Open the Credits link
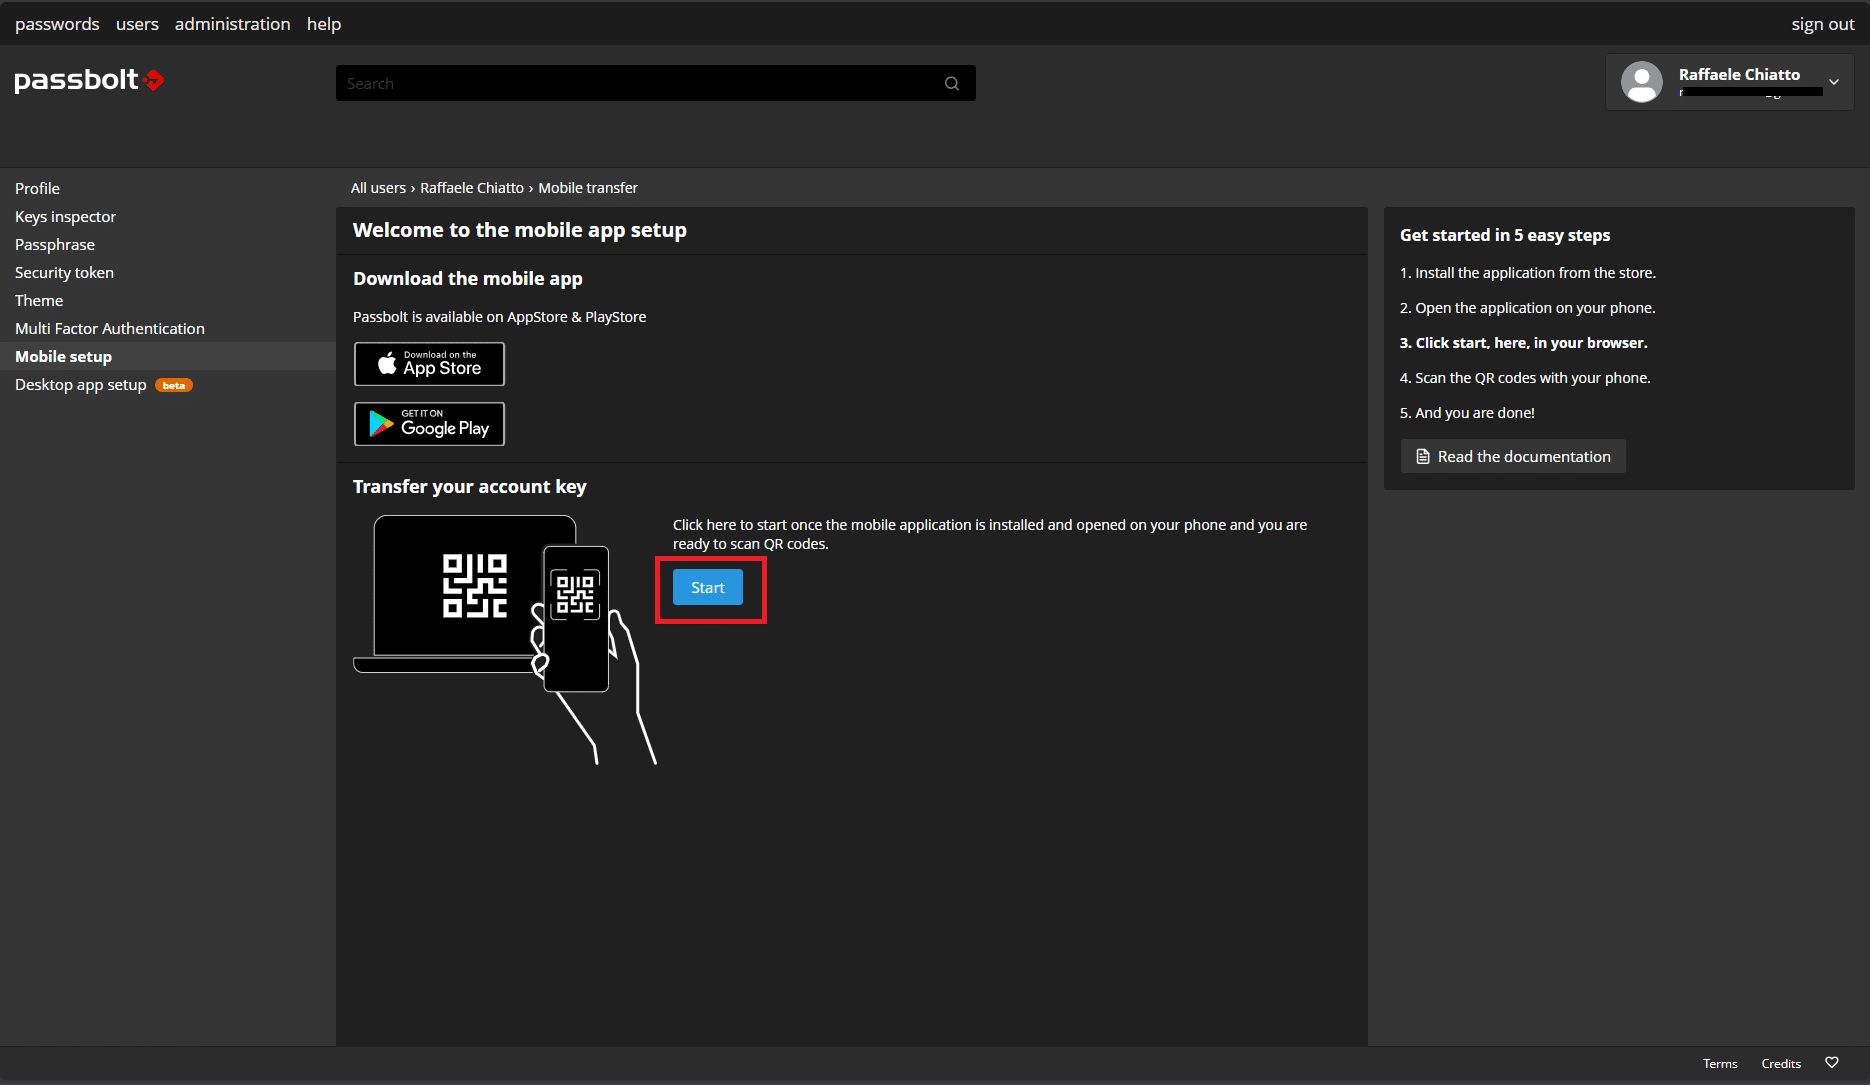1870x1085 pixels. coord(1781,1063)
